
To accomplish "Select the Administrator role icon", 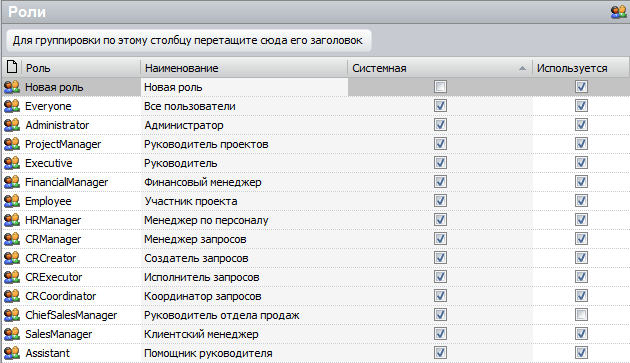I will (x=12, y=125).
